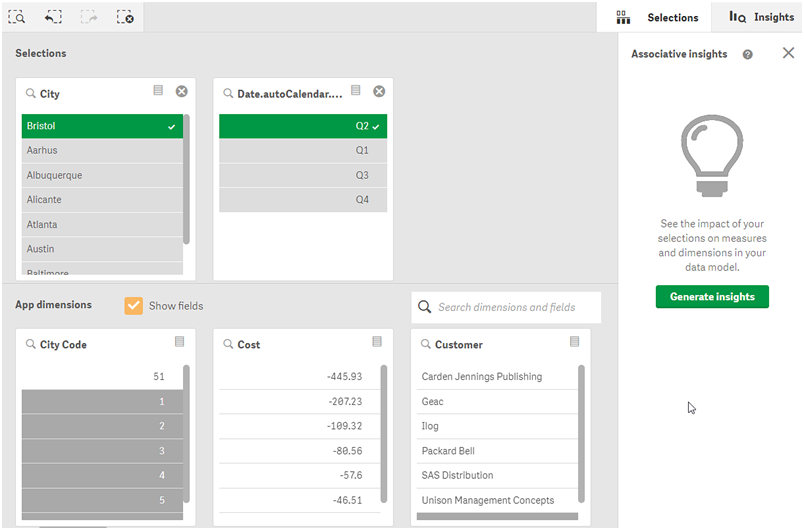The width and height of the screenshot is (804, 532).
Task: Clear the City field selection
Action: point(181,92)
